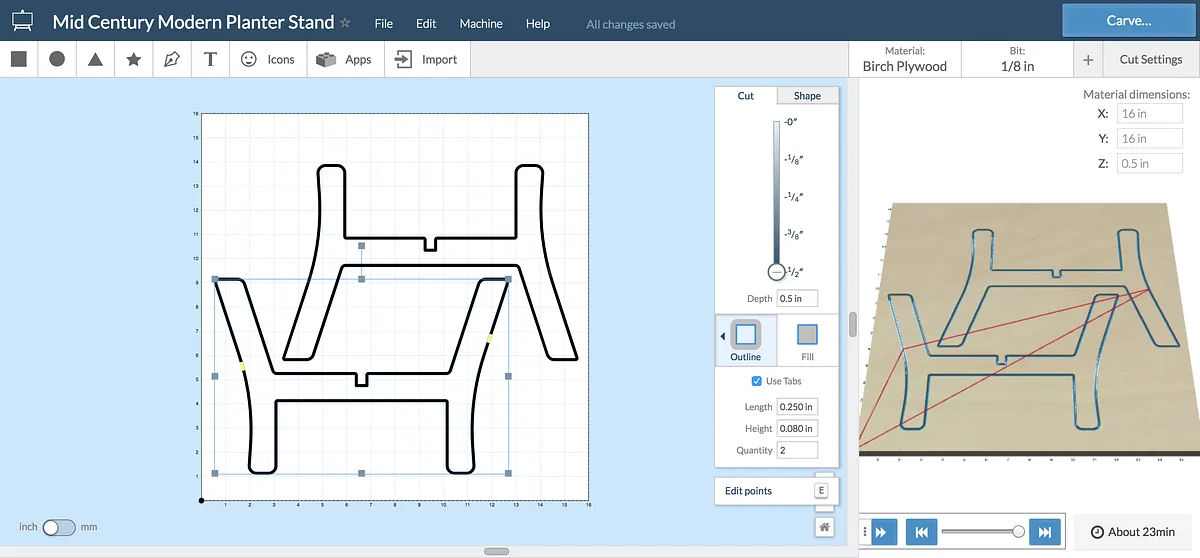The width and height of the screenshot is (1200, 558).
Task: Choose the pen drawing tool
Action: (x=172, y=59)
